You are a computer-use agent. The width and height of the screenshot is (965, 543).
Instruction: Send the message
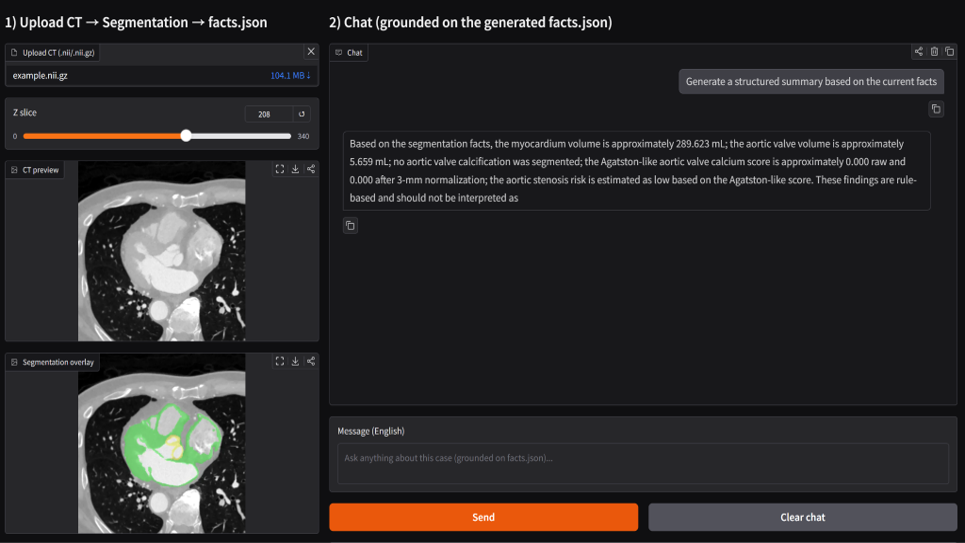pos(483,517)
